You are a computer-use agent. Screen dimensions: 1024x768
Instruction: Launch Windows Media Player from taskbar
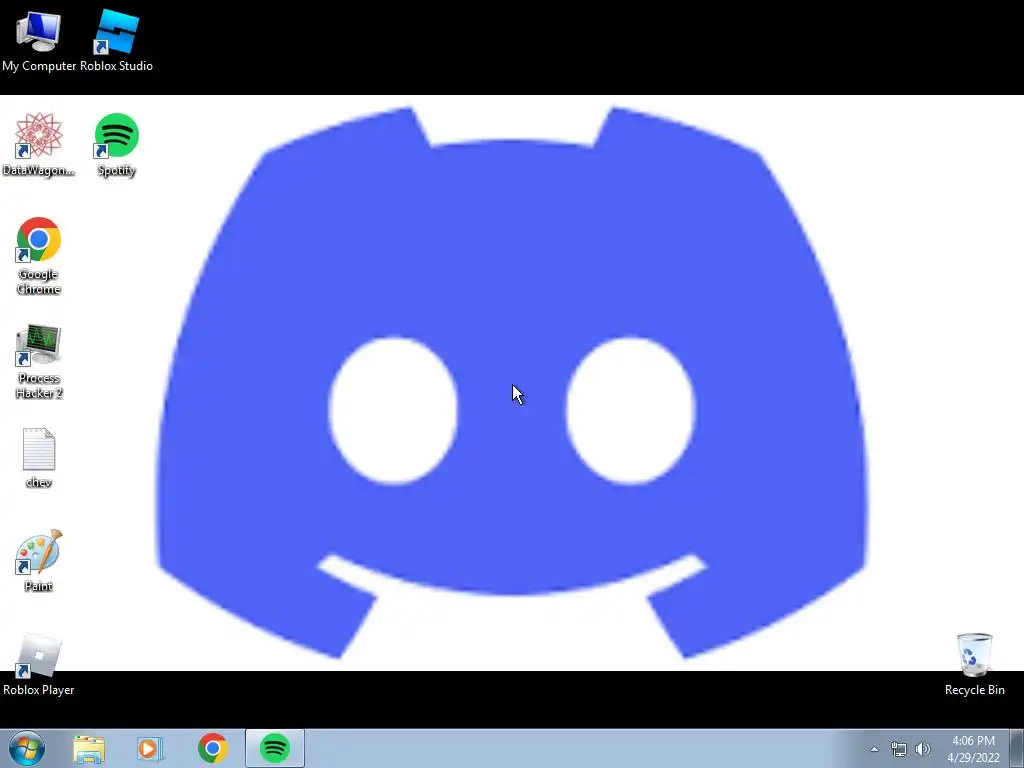150,749
